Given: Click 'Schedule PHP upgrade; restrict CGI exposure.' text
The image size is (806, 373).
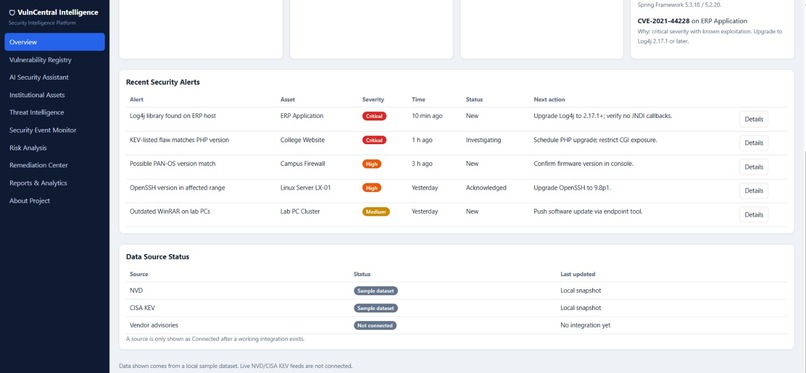Looking at the screenshot, I should [595, 140].
